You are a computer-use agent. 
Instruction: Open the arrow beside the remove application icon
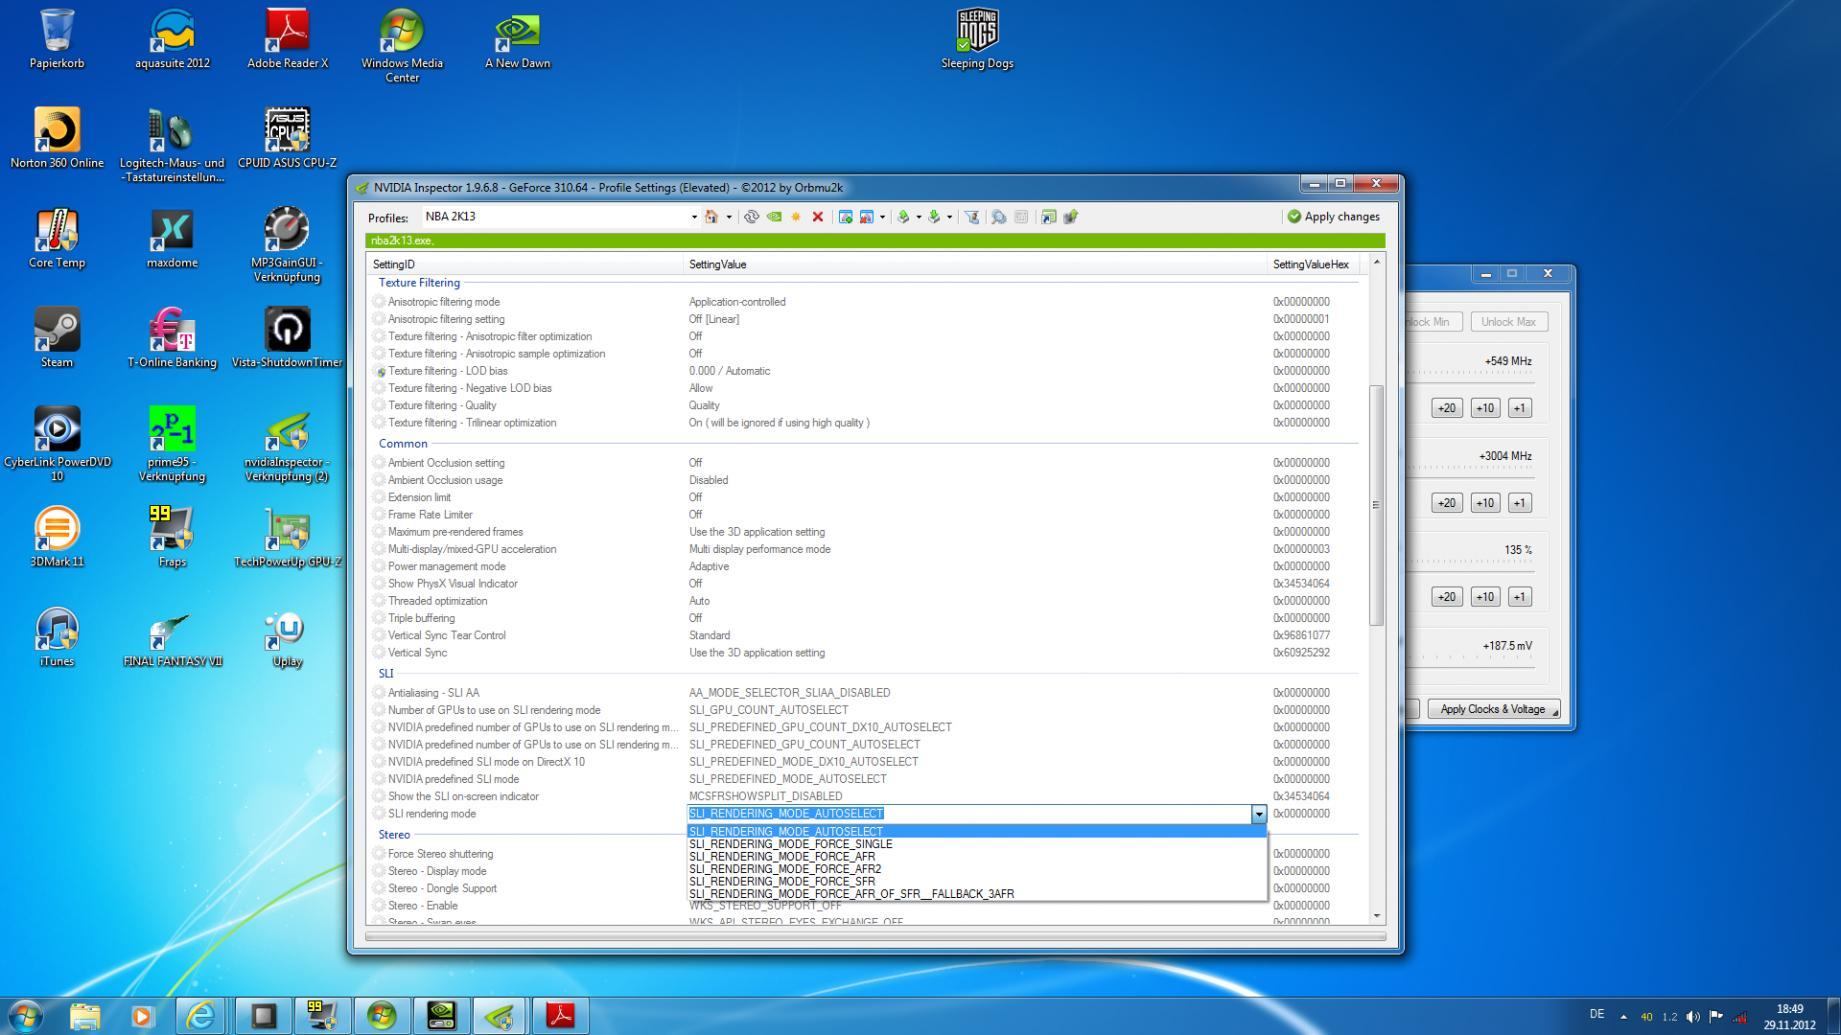point(882,217)
